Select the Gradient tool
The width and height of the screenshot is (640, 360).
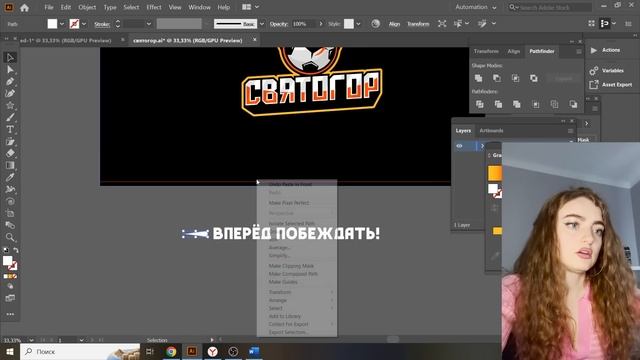[10, 165]
